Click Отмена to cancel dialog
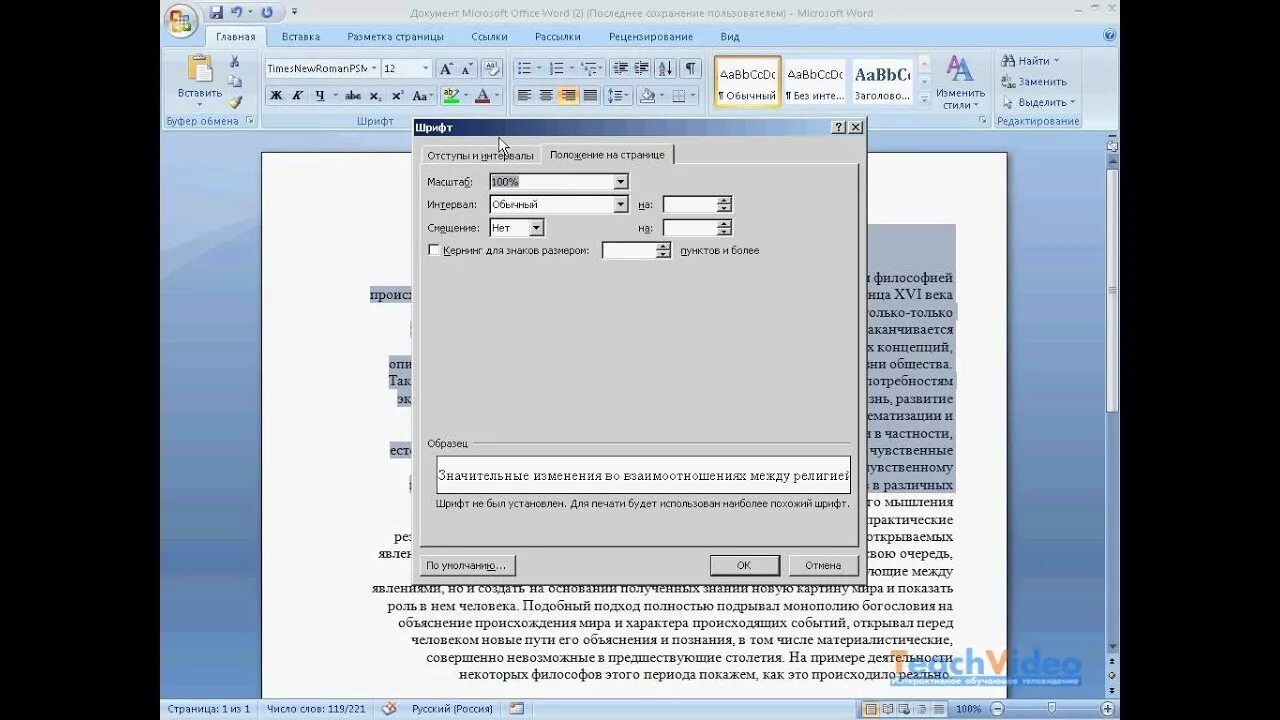Viewport: 1280px width, 720px height. (x=823, y=565)
